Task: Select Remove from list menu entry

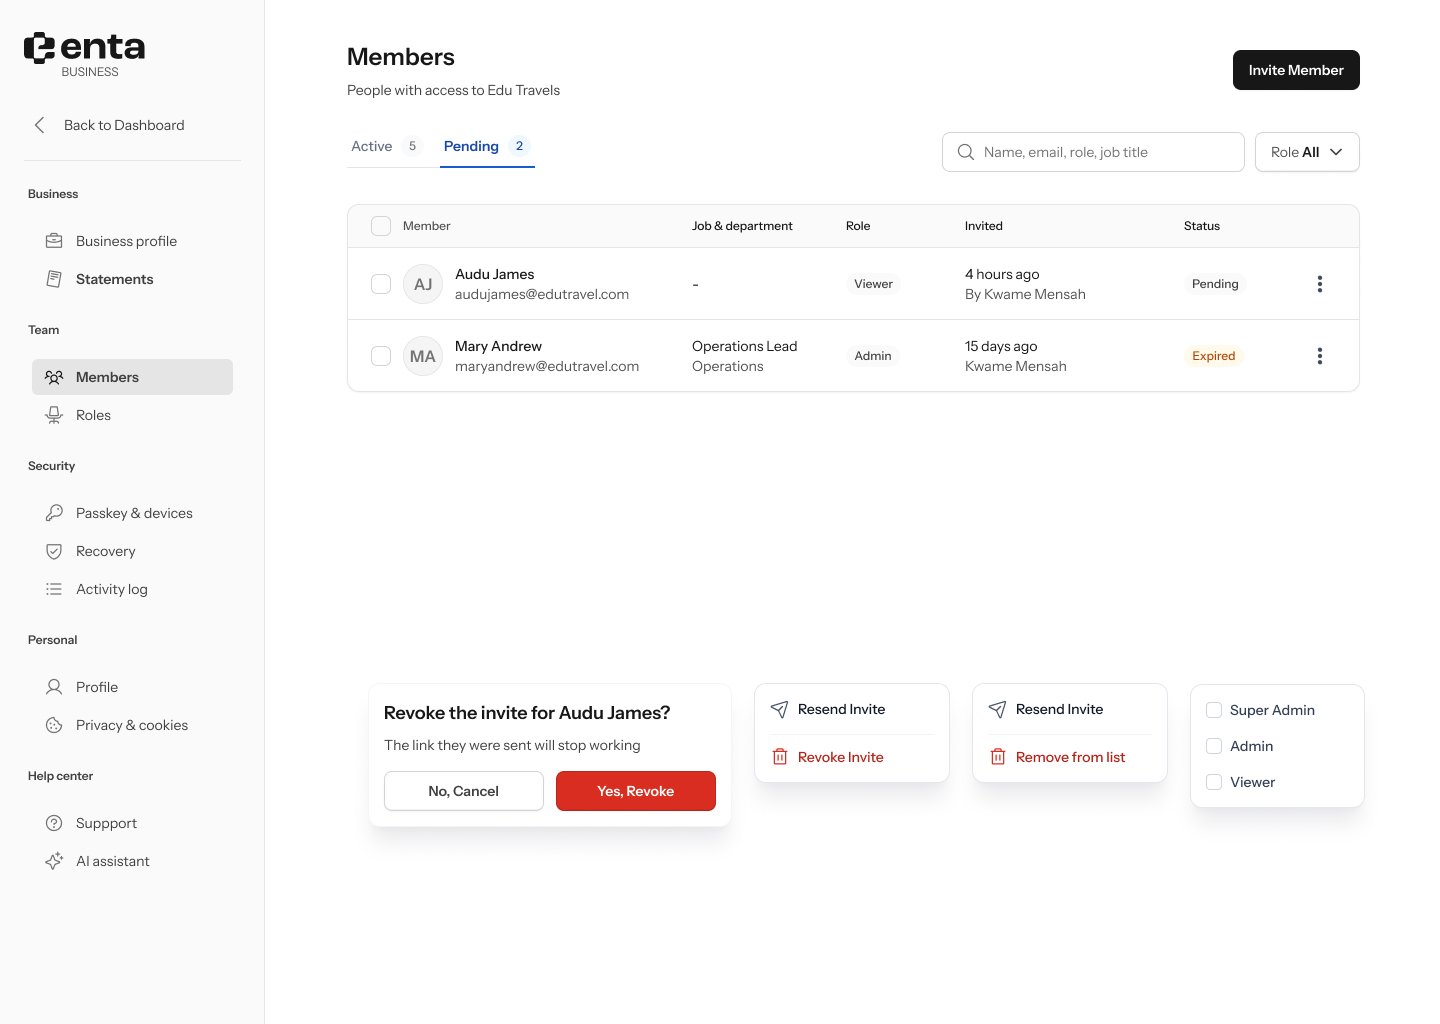Action: 1070,757
